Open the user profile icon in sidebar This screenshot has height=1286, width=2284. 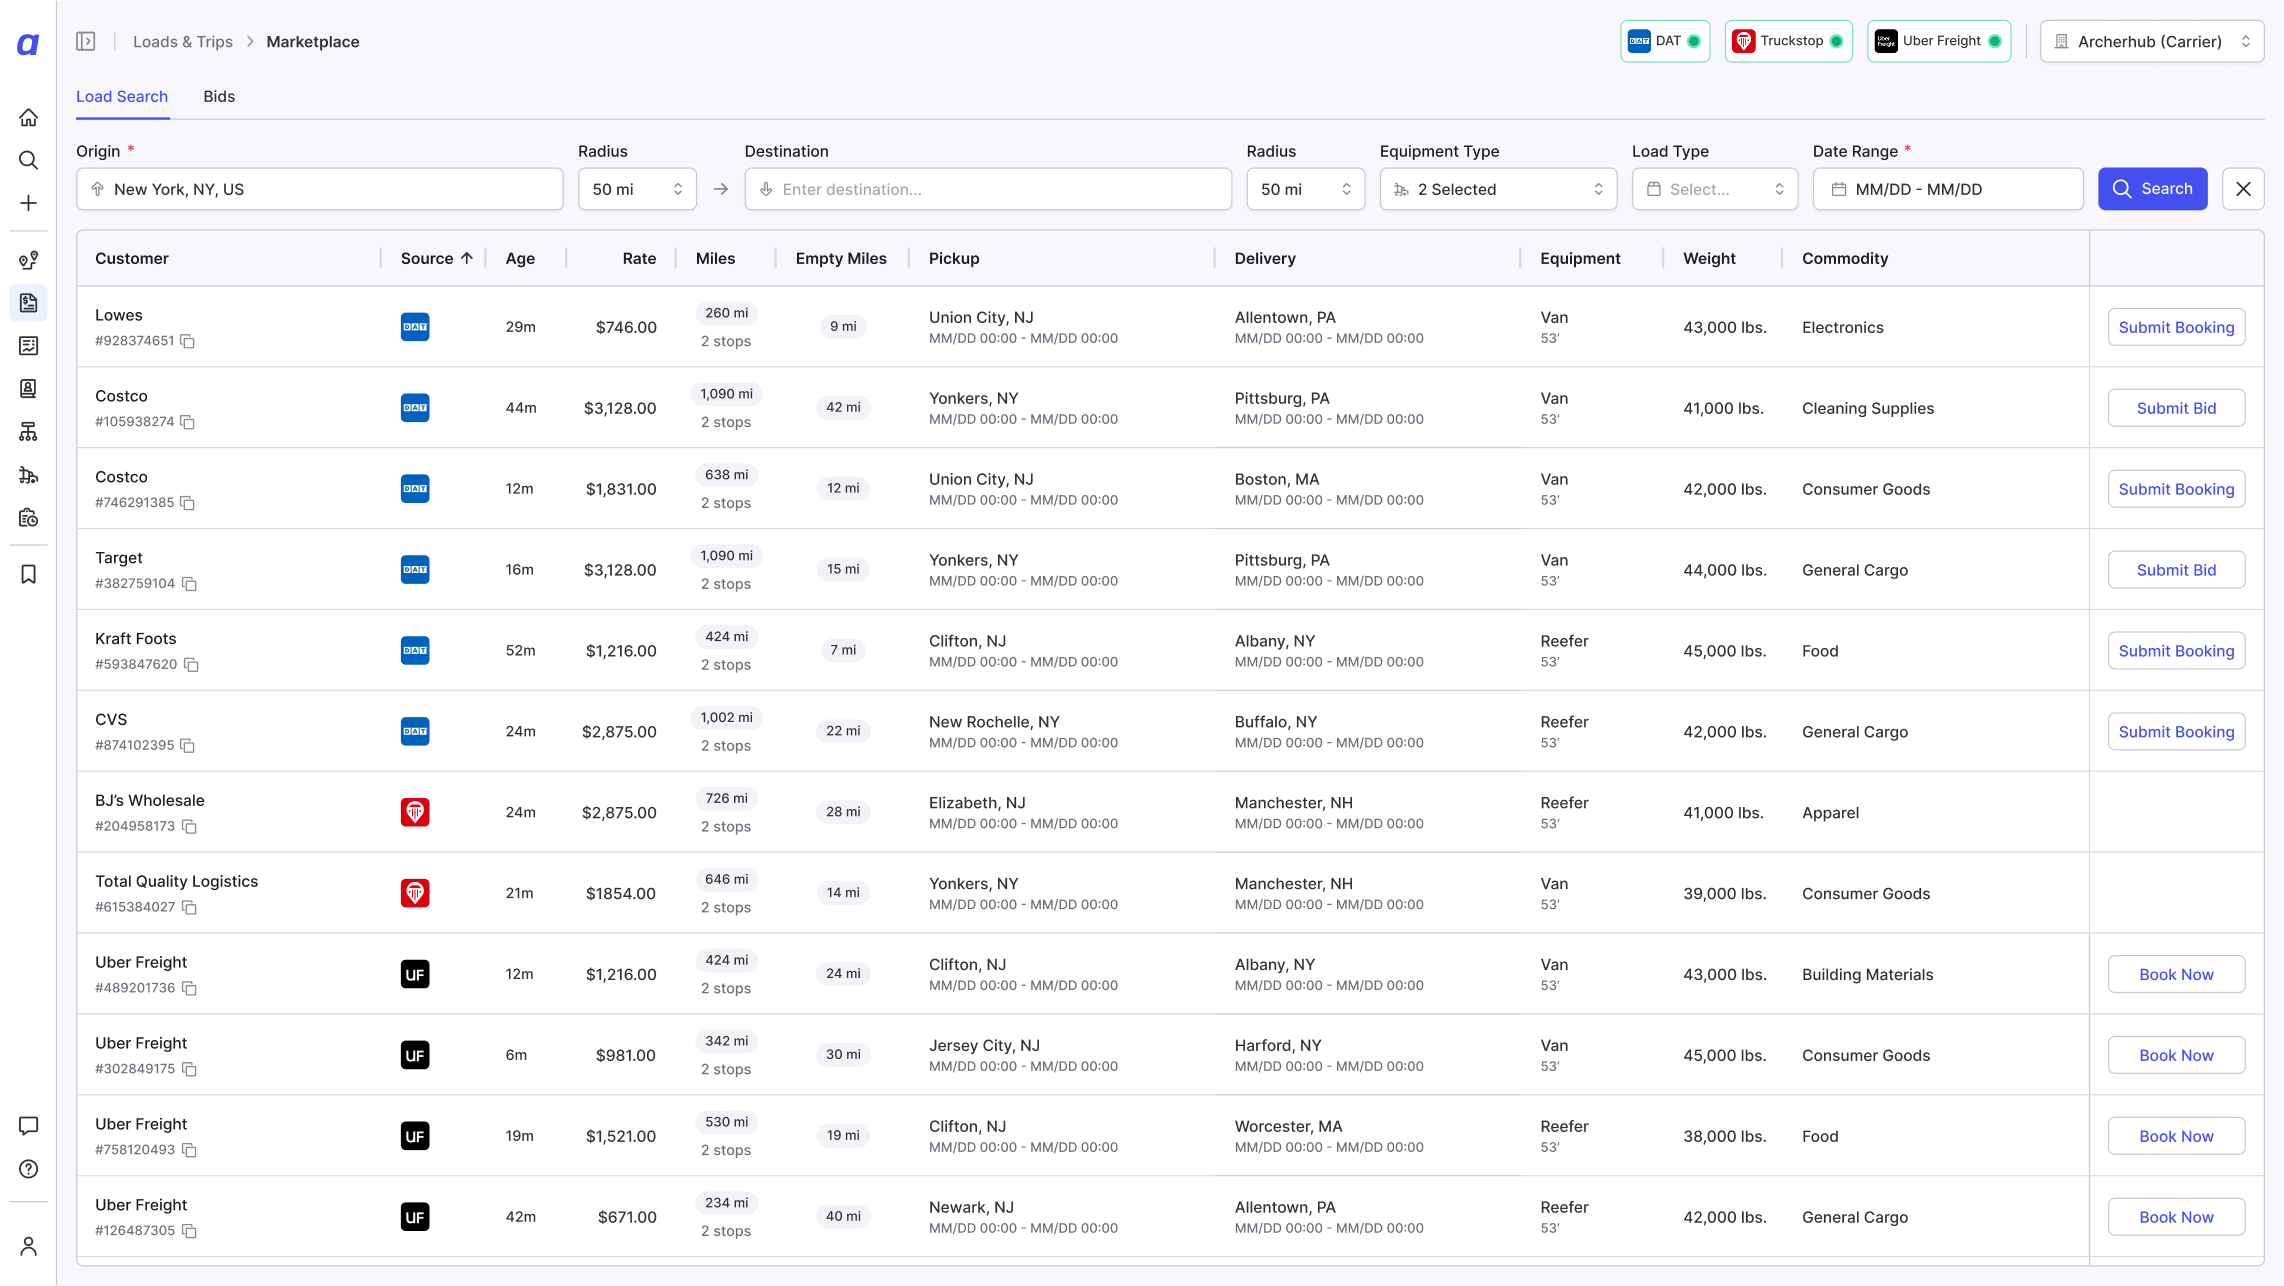click(x=28, y=1246)
